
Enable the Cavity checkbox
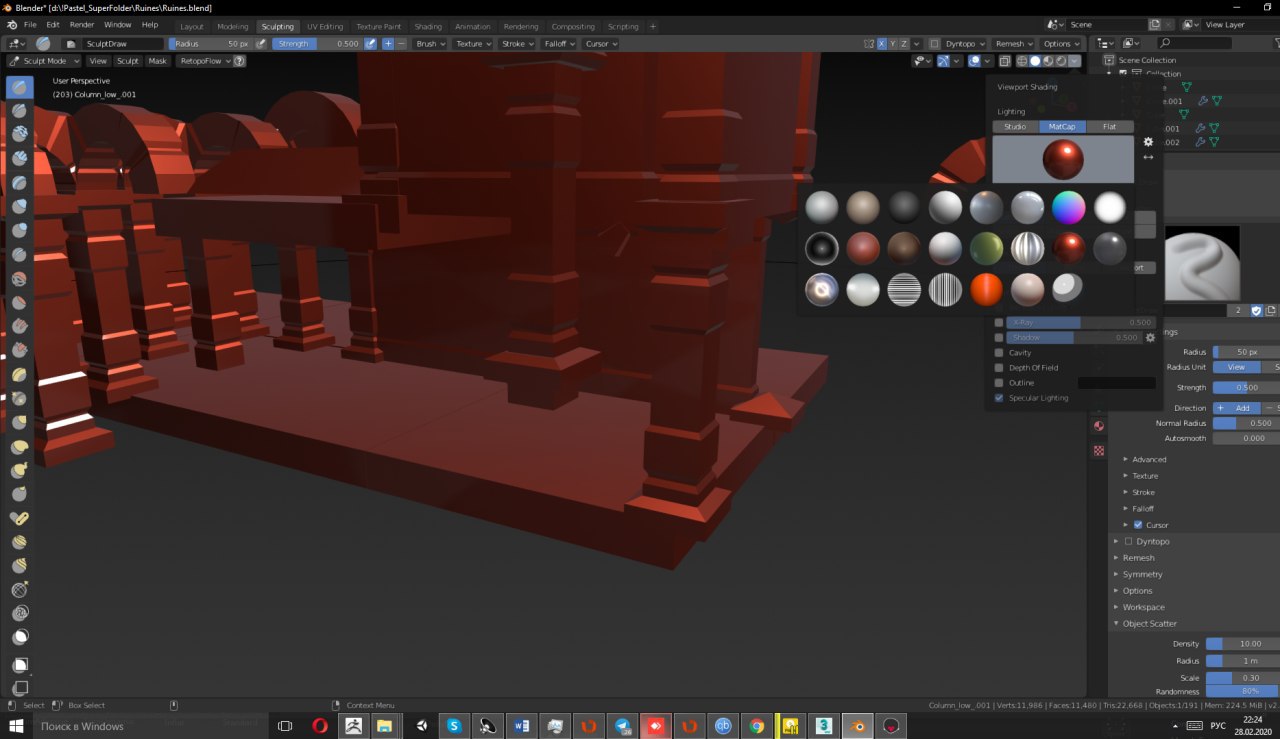tap(999, 353)
